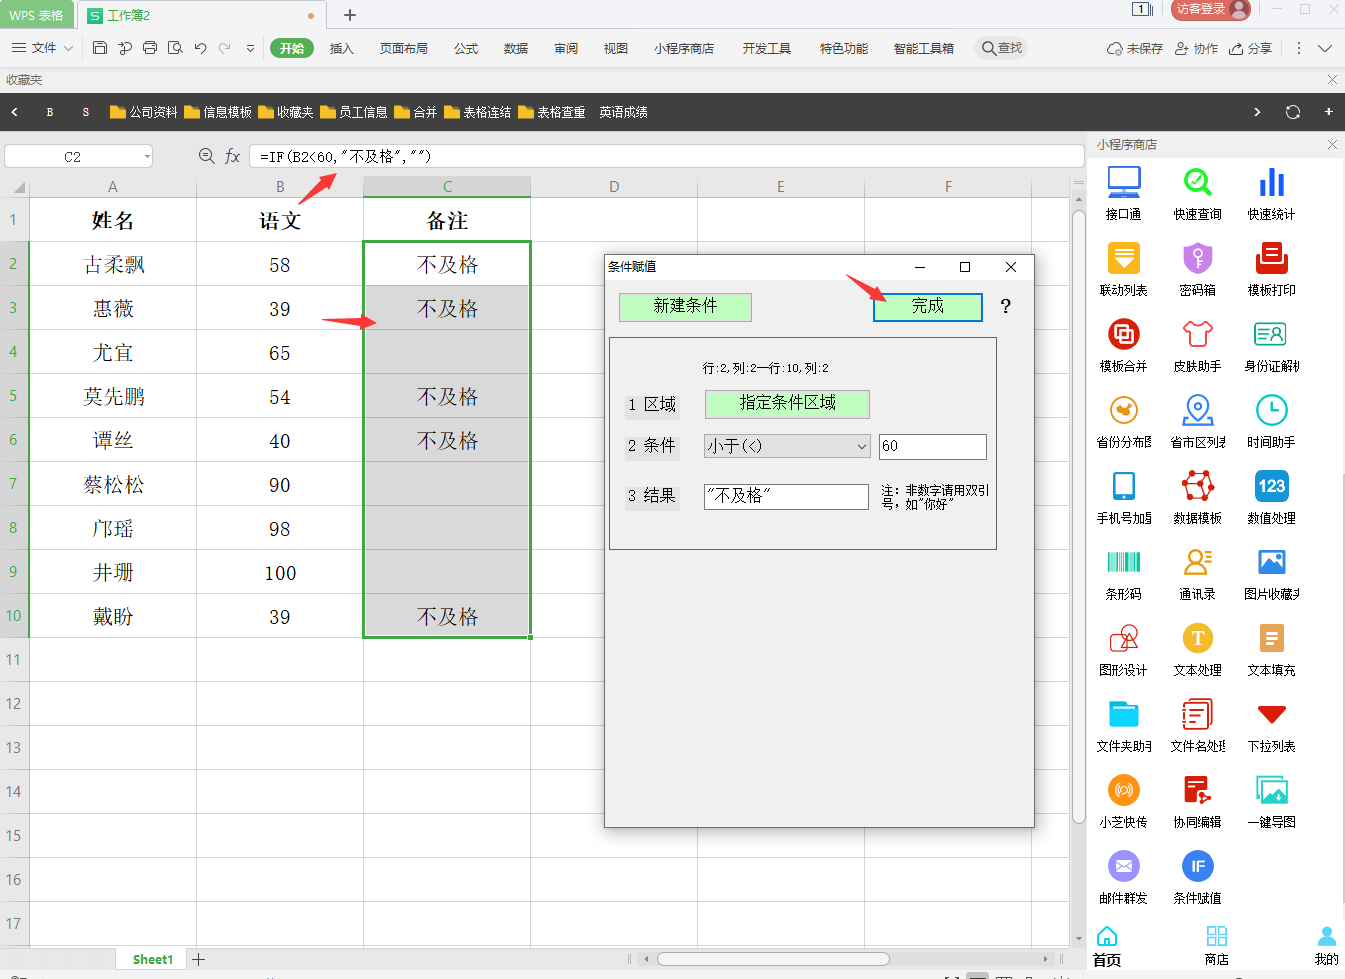
Task: Add a new sheet with plus button
Action: [199, 959]
